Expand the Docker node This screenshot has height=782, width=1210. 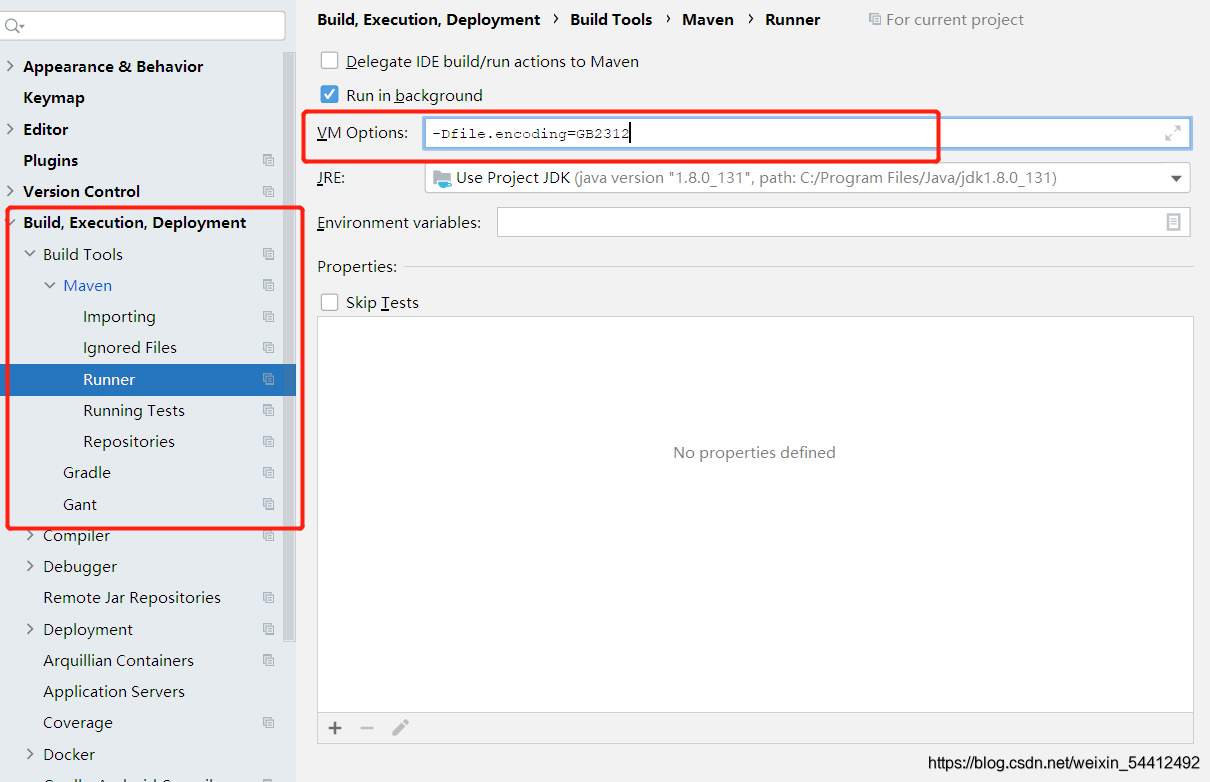coord(30,754)
